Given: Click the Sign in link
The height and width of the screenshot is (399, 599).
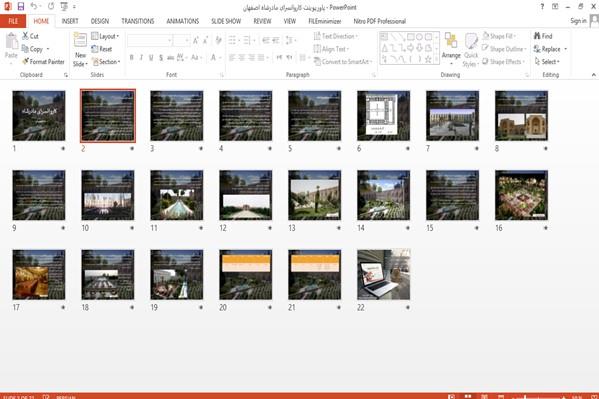Looking at the screenshot, I should 578,21.
